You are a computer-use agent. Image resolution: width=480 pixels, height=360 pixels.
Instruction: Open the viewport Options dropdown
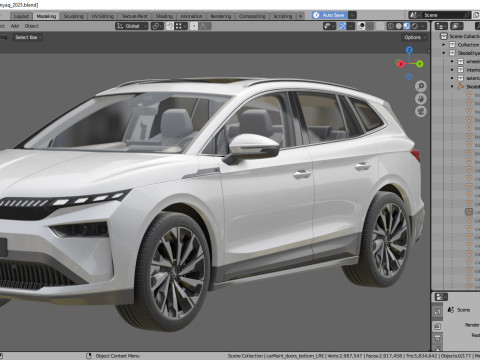point(415,37)
